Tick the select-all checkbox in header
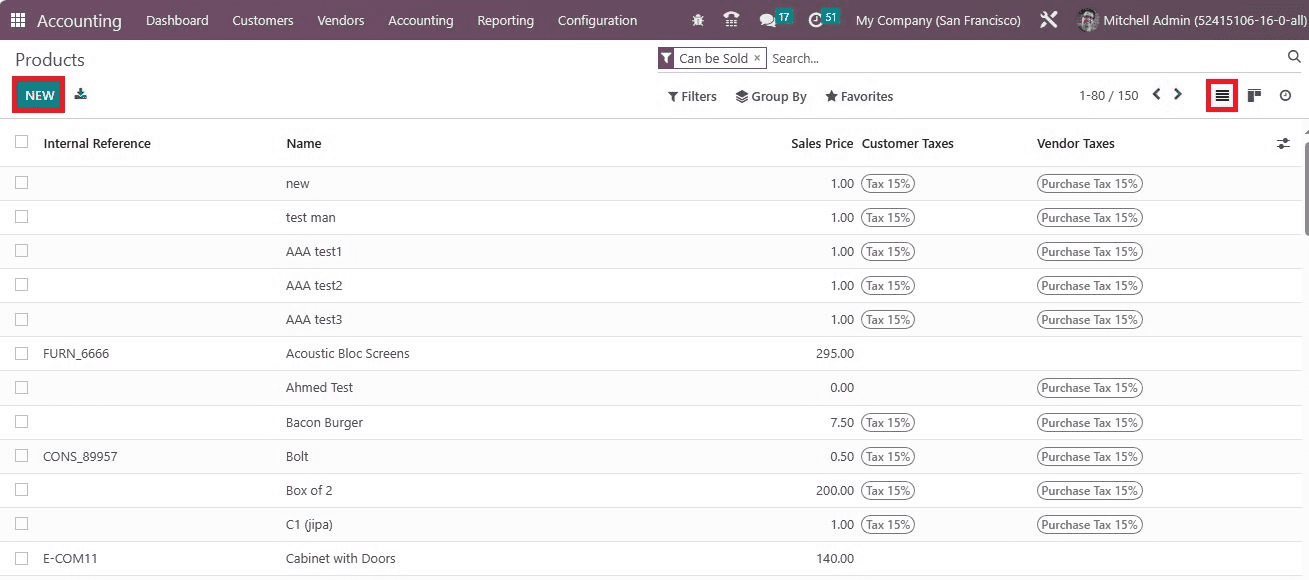The height and width of the screenshot is (580, 1309). [x=22, y=142]
